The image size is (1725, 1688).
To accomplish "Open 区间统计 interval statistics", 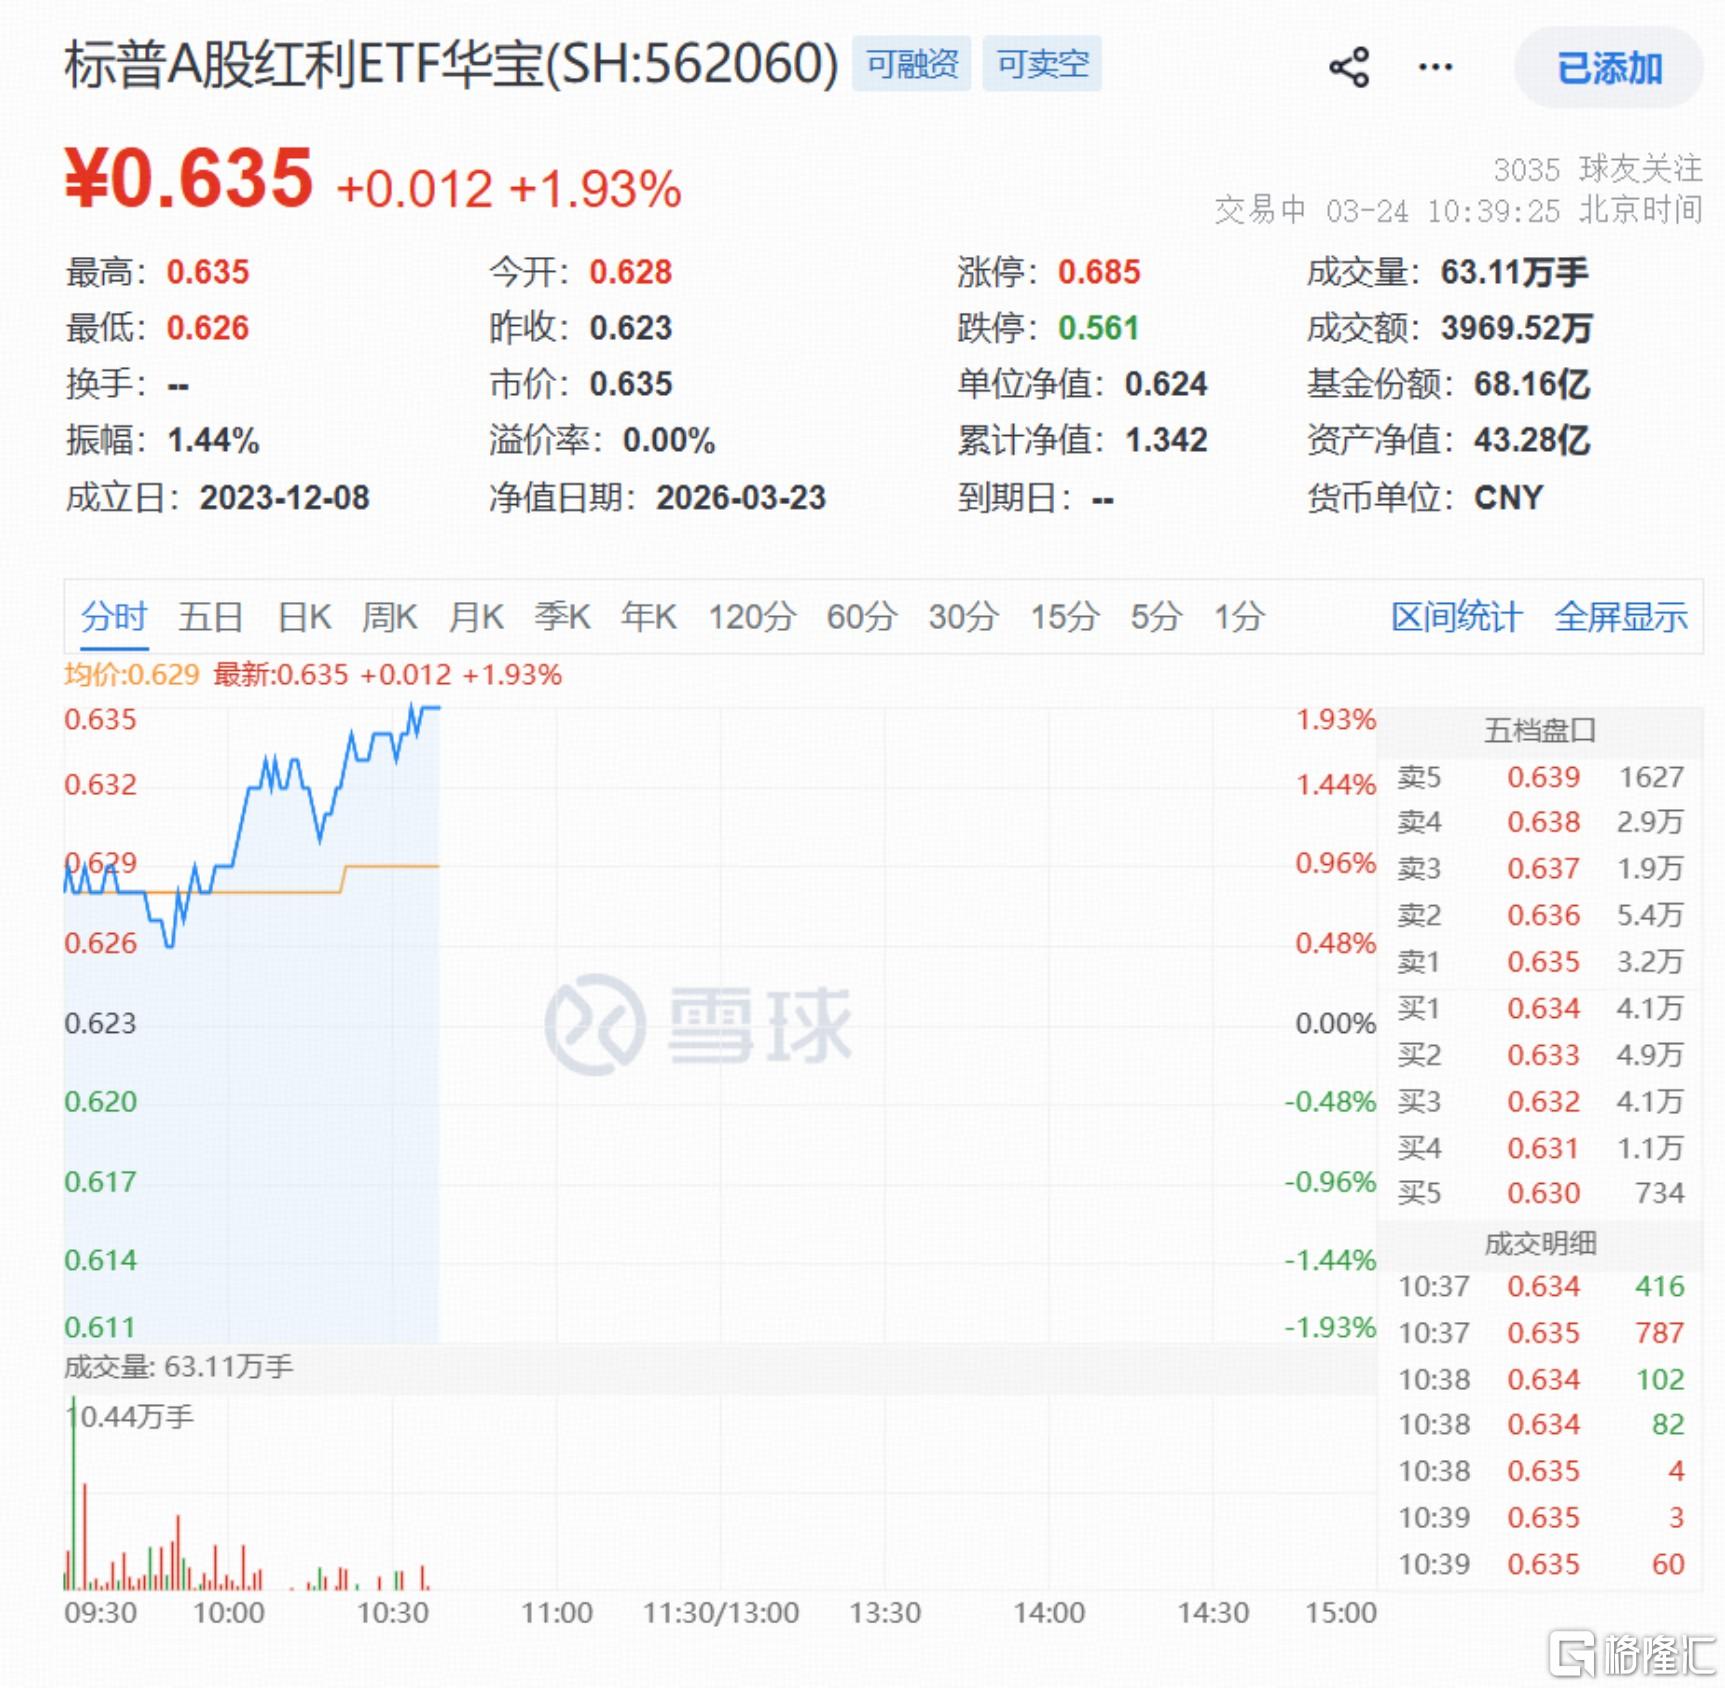I will pos(1456,617).
